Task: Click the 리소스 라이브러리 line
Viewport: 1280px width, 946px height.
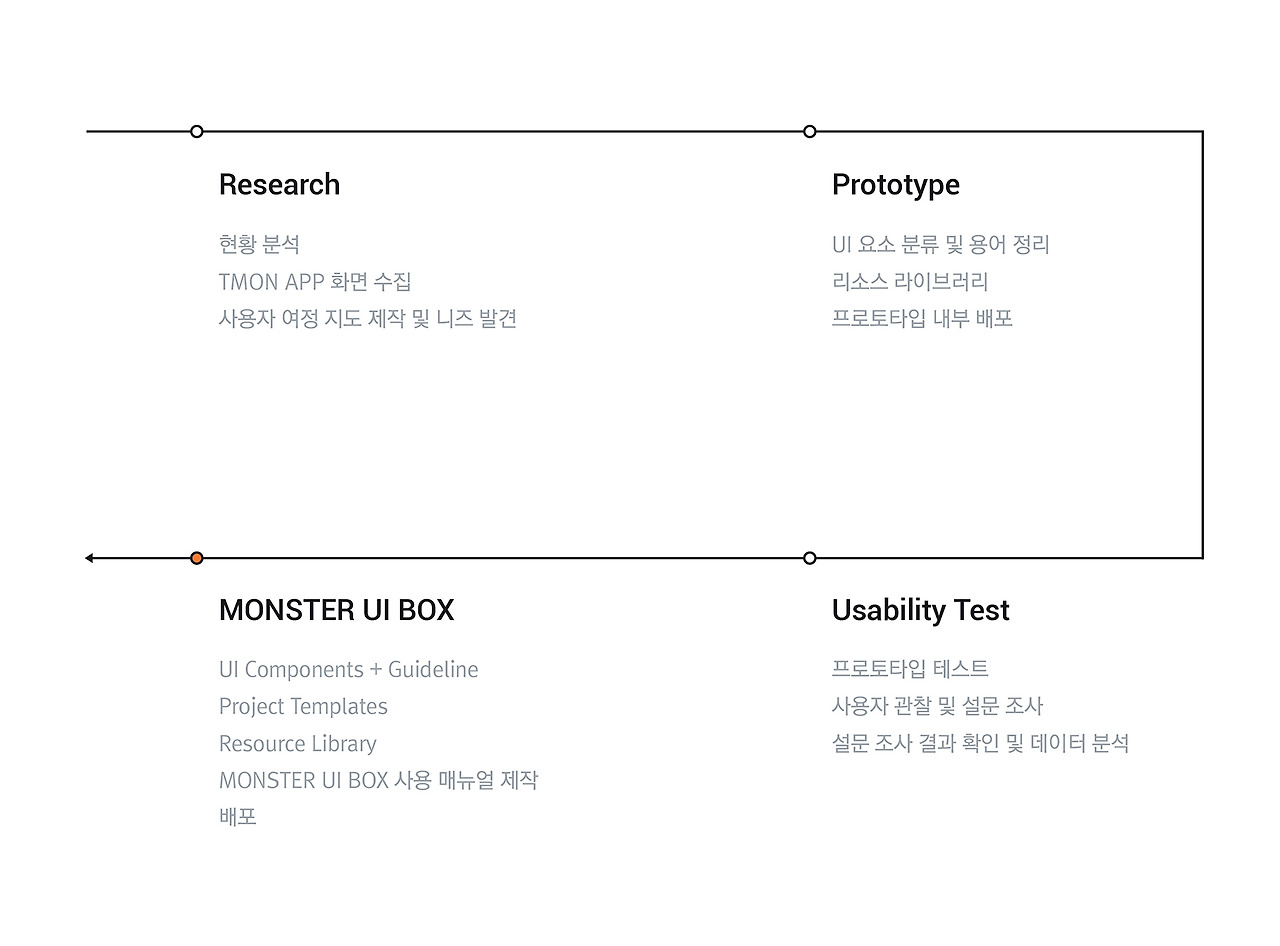Action: pyautogui.click(x=910, y=282)
